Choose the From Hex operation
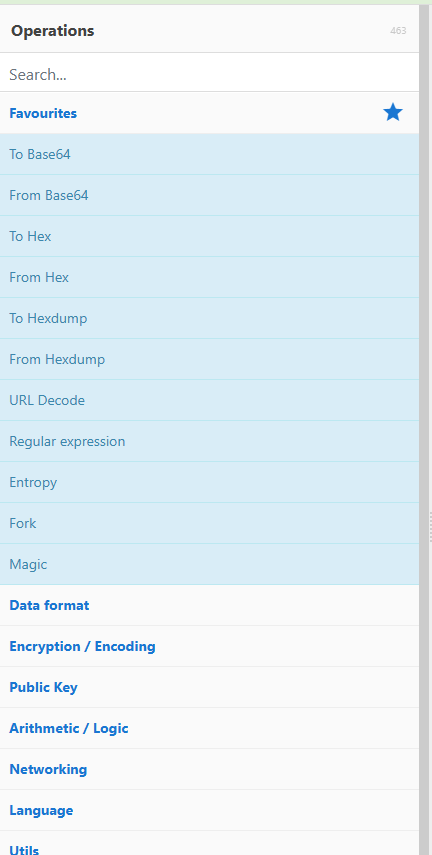This screenshot has height=855, width=432. coord(209,277)
